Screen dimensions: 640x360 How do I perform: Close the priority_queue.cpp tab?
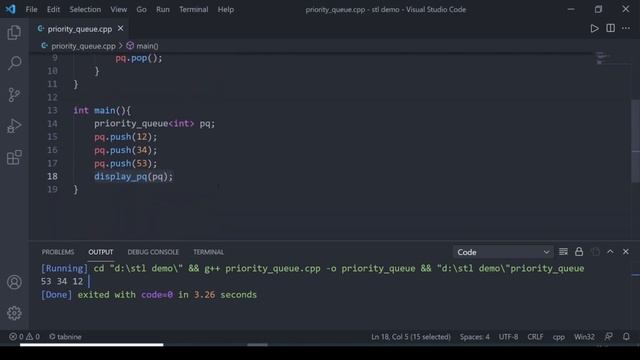tap(120, 29)
